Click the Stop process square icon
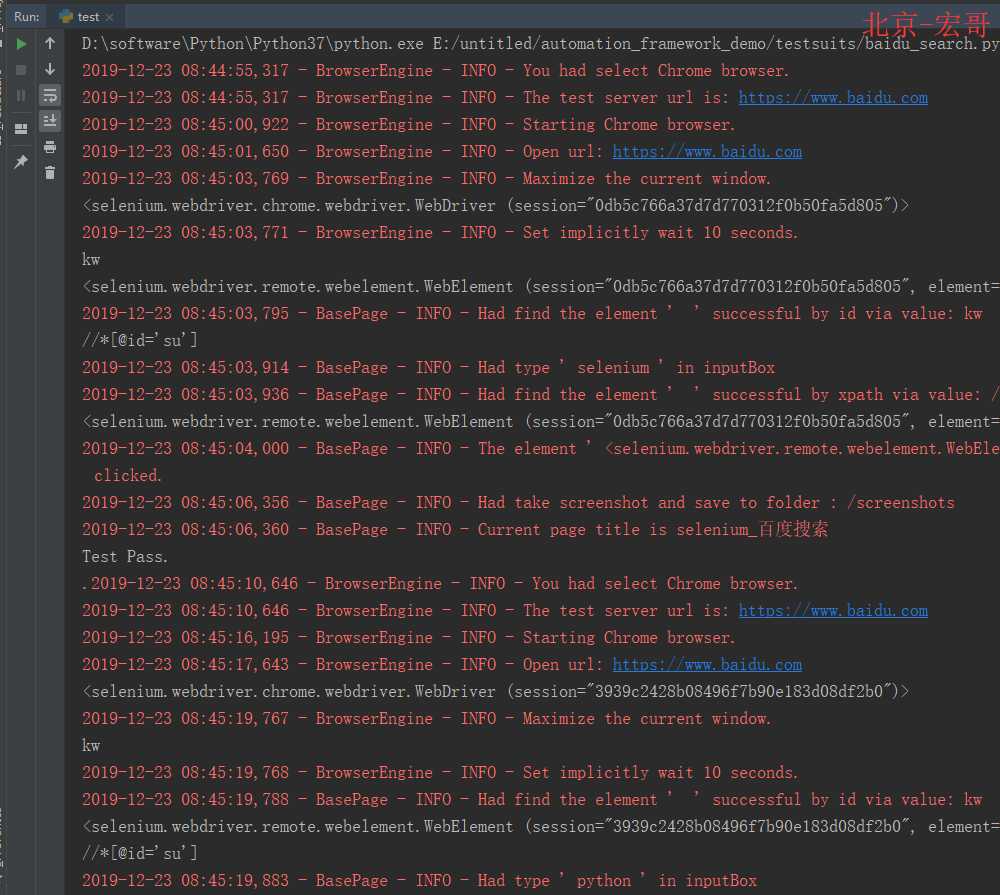 click(21, 70)
